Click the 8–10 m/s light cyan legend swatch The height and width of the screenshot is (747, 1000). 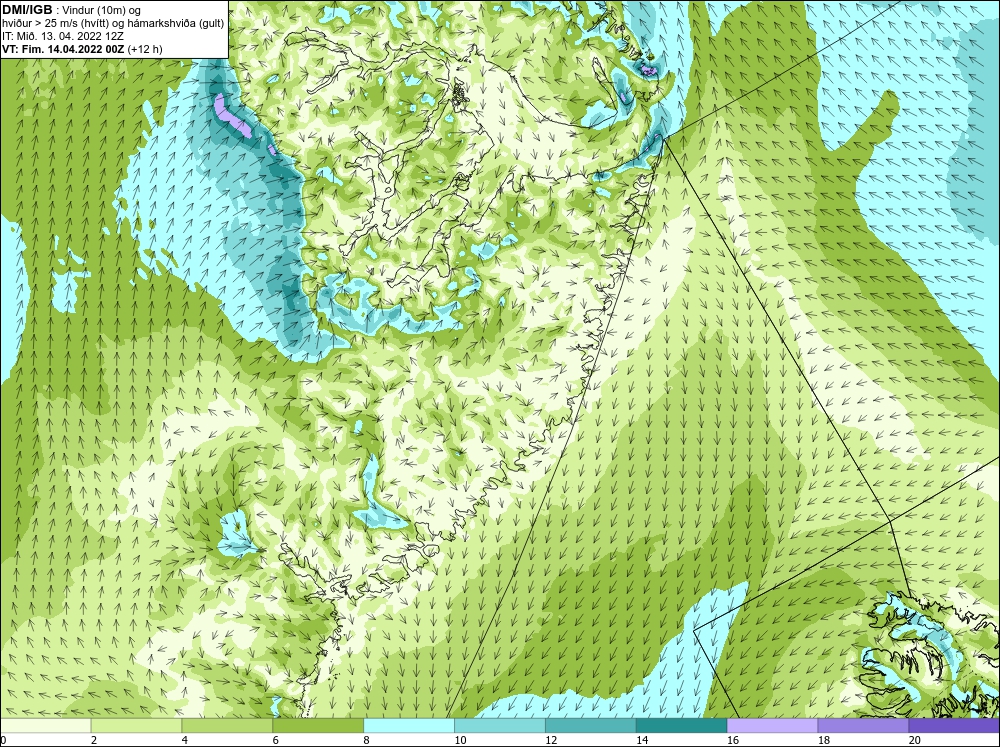(x=409, y=726)
